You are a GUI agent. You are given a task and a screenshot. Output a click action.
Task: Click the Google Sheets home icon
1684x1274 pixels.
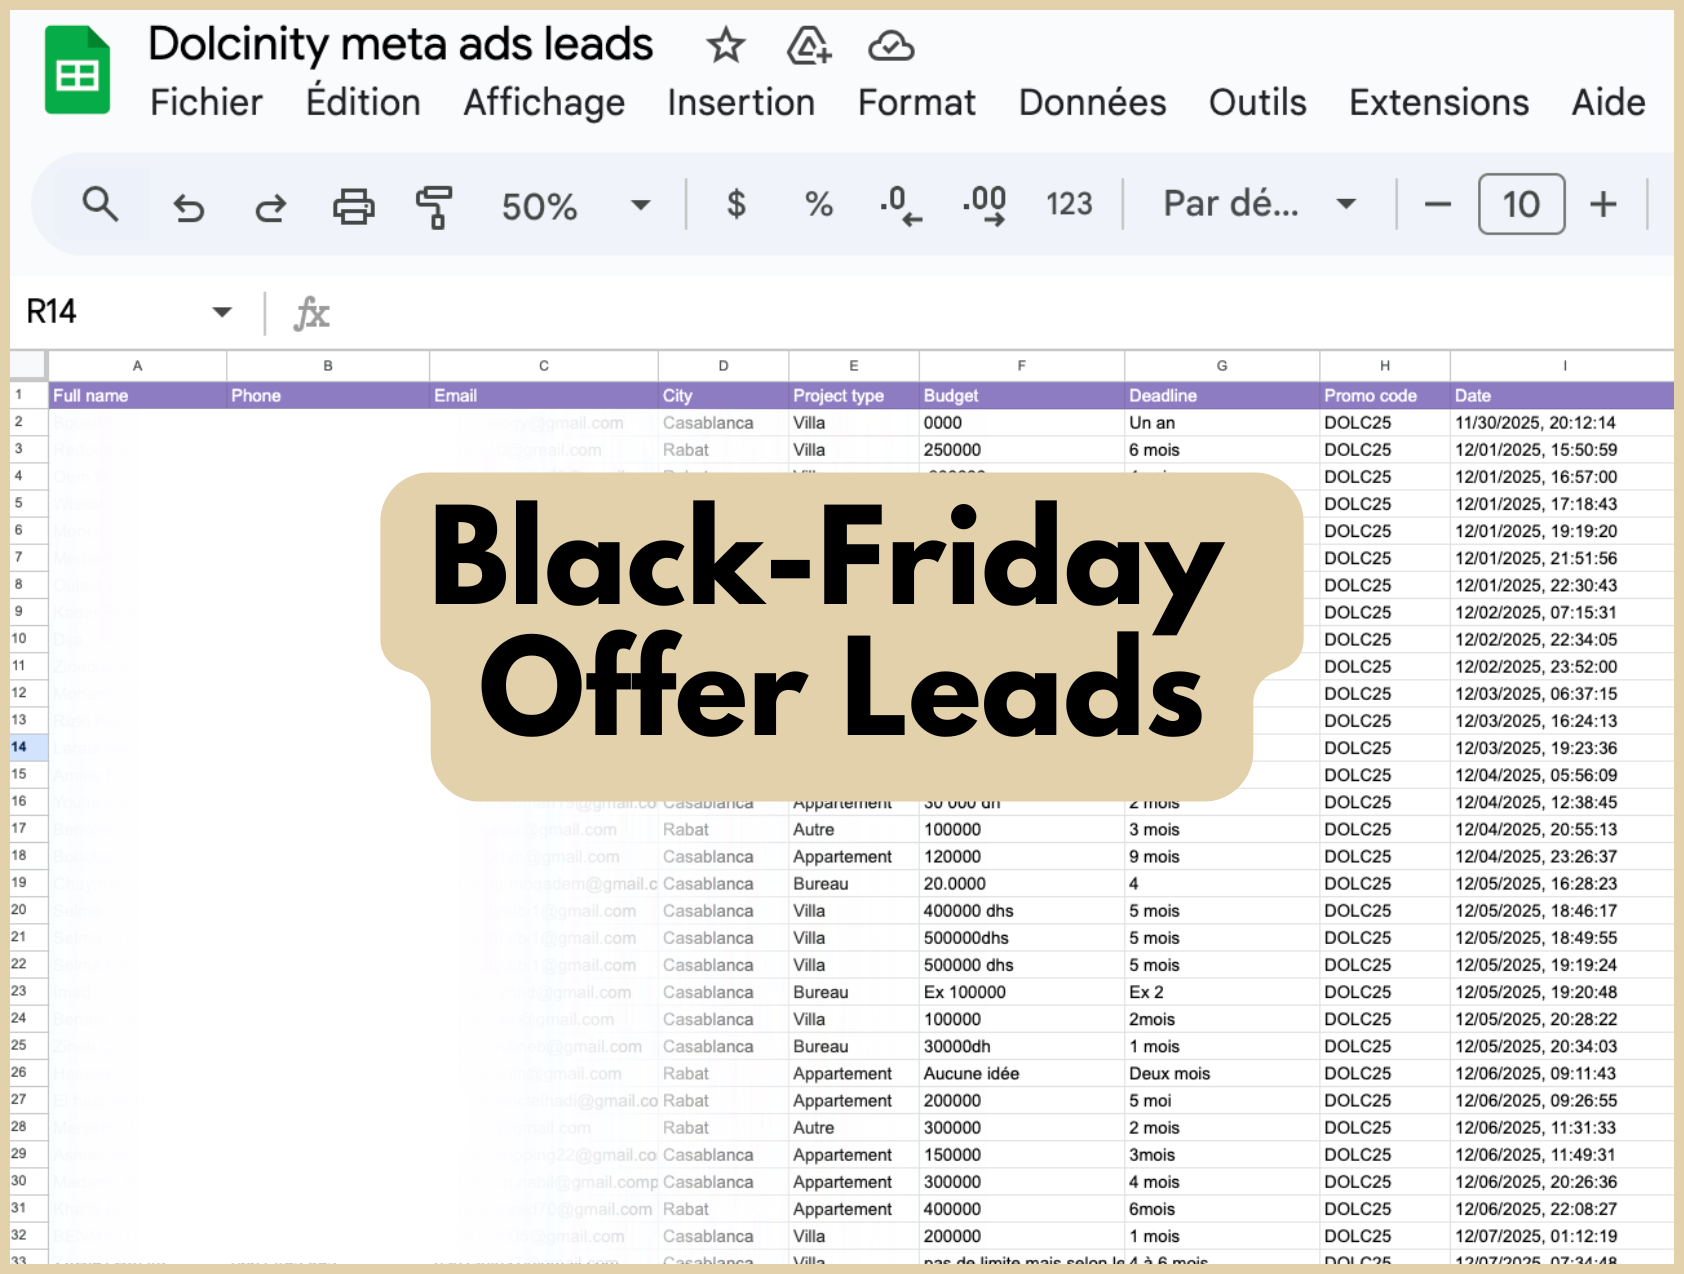77,71
